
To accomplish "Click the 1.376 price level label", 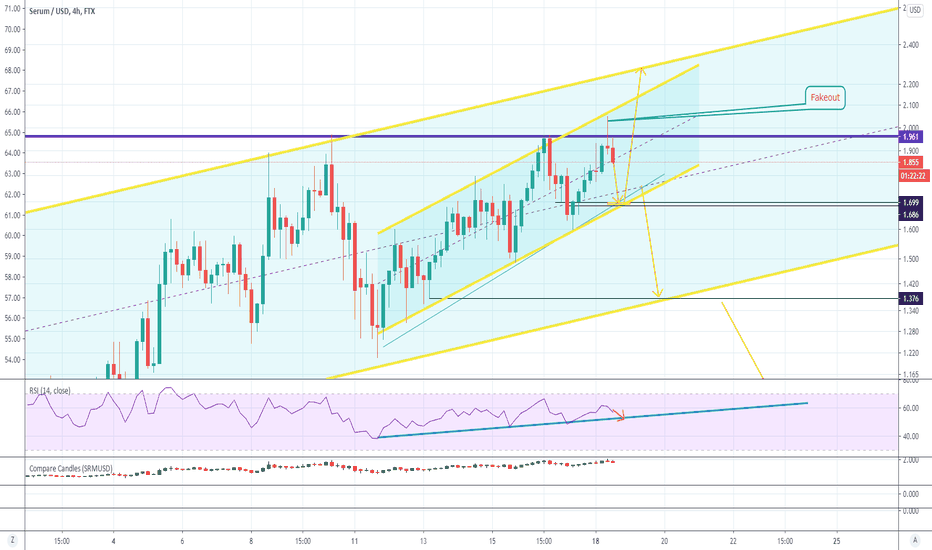I will coord(911,298).
